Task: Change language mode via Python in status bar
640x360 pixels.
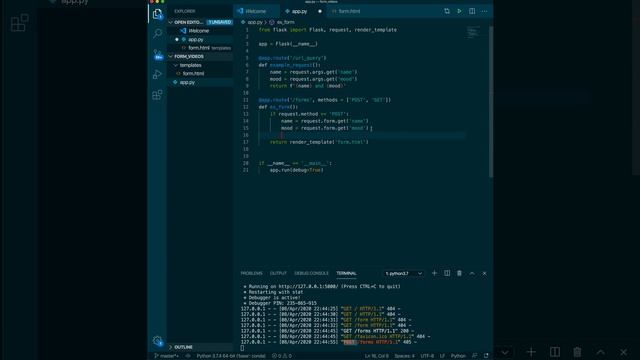Action: click(458, 356)
